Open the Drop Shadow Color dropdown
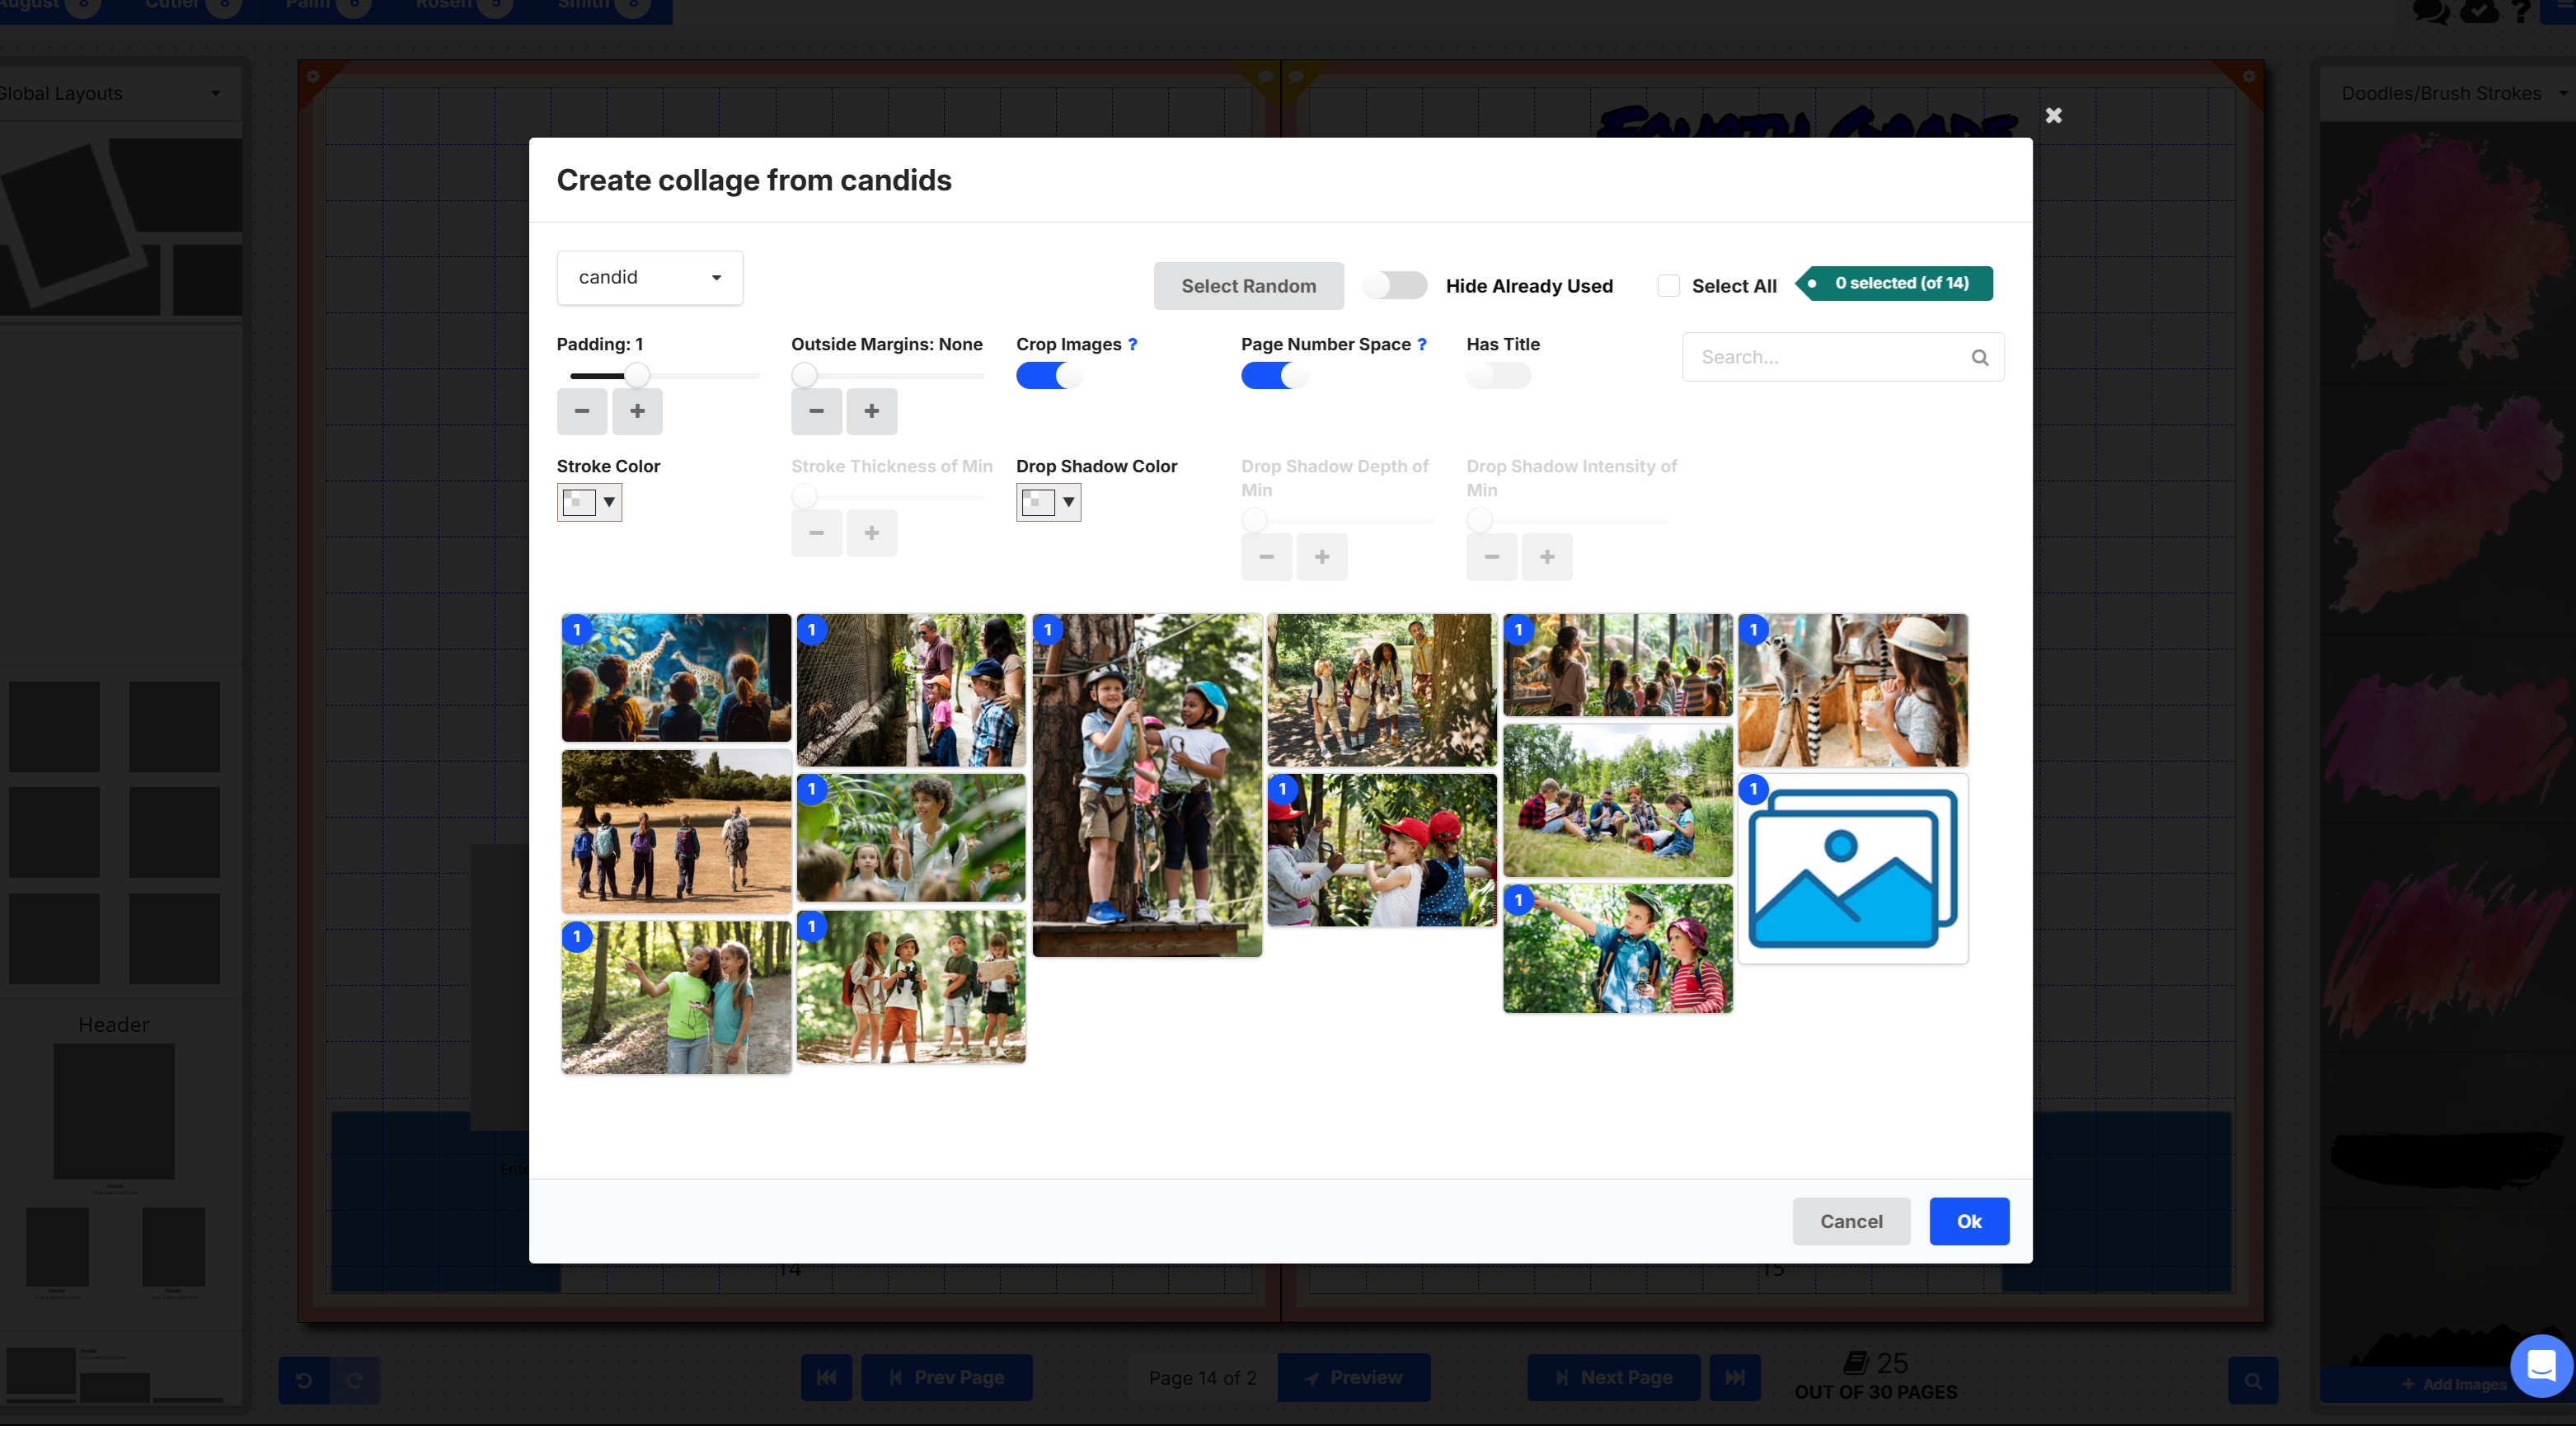The width and height of the screenshot is (2576, 1430). [1048, 502]
